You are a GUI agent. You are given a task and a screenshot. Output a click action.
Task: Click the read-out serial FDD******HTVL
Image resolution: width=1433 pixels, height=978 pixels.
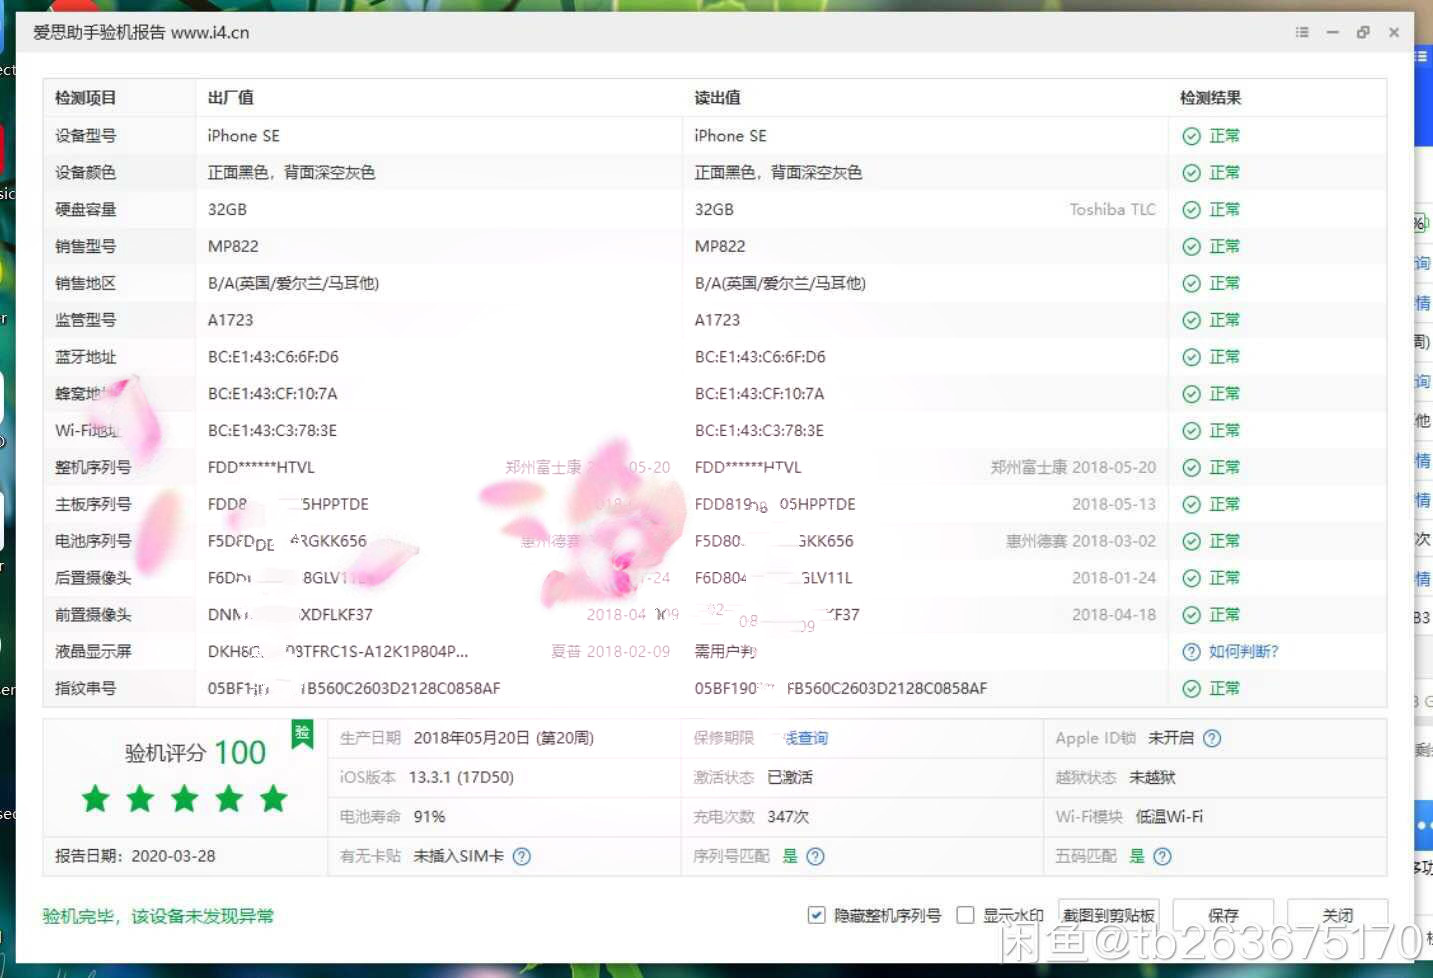tap(748, 467)
